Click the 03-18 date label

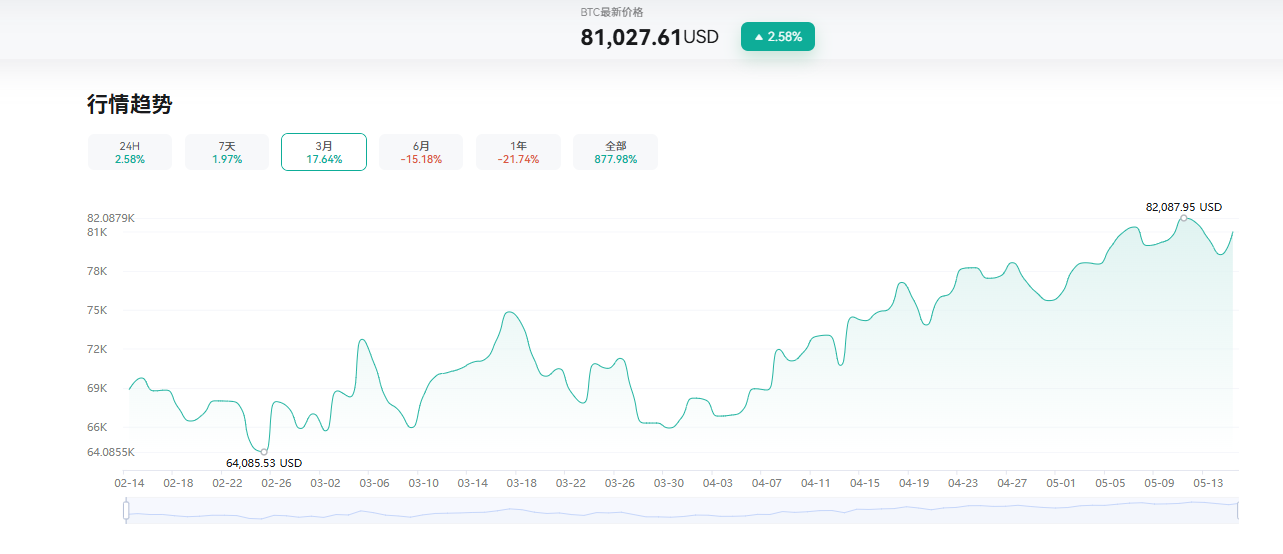click(521, 483)
